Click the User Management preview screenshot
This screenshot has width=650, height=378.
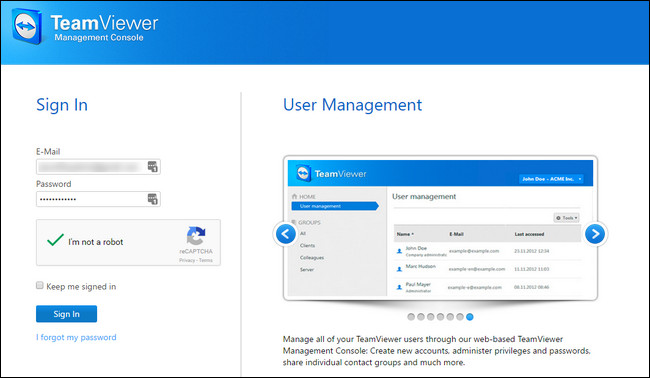pyautogui.click(x=440, y=228)
